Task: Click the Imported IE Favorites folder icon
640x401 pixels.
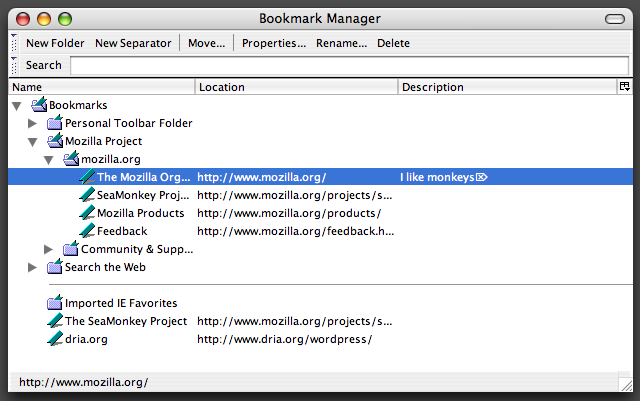Action: click(x=55, y=303)
